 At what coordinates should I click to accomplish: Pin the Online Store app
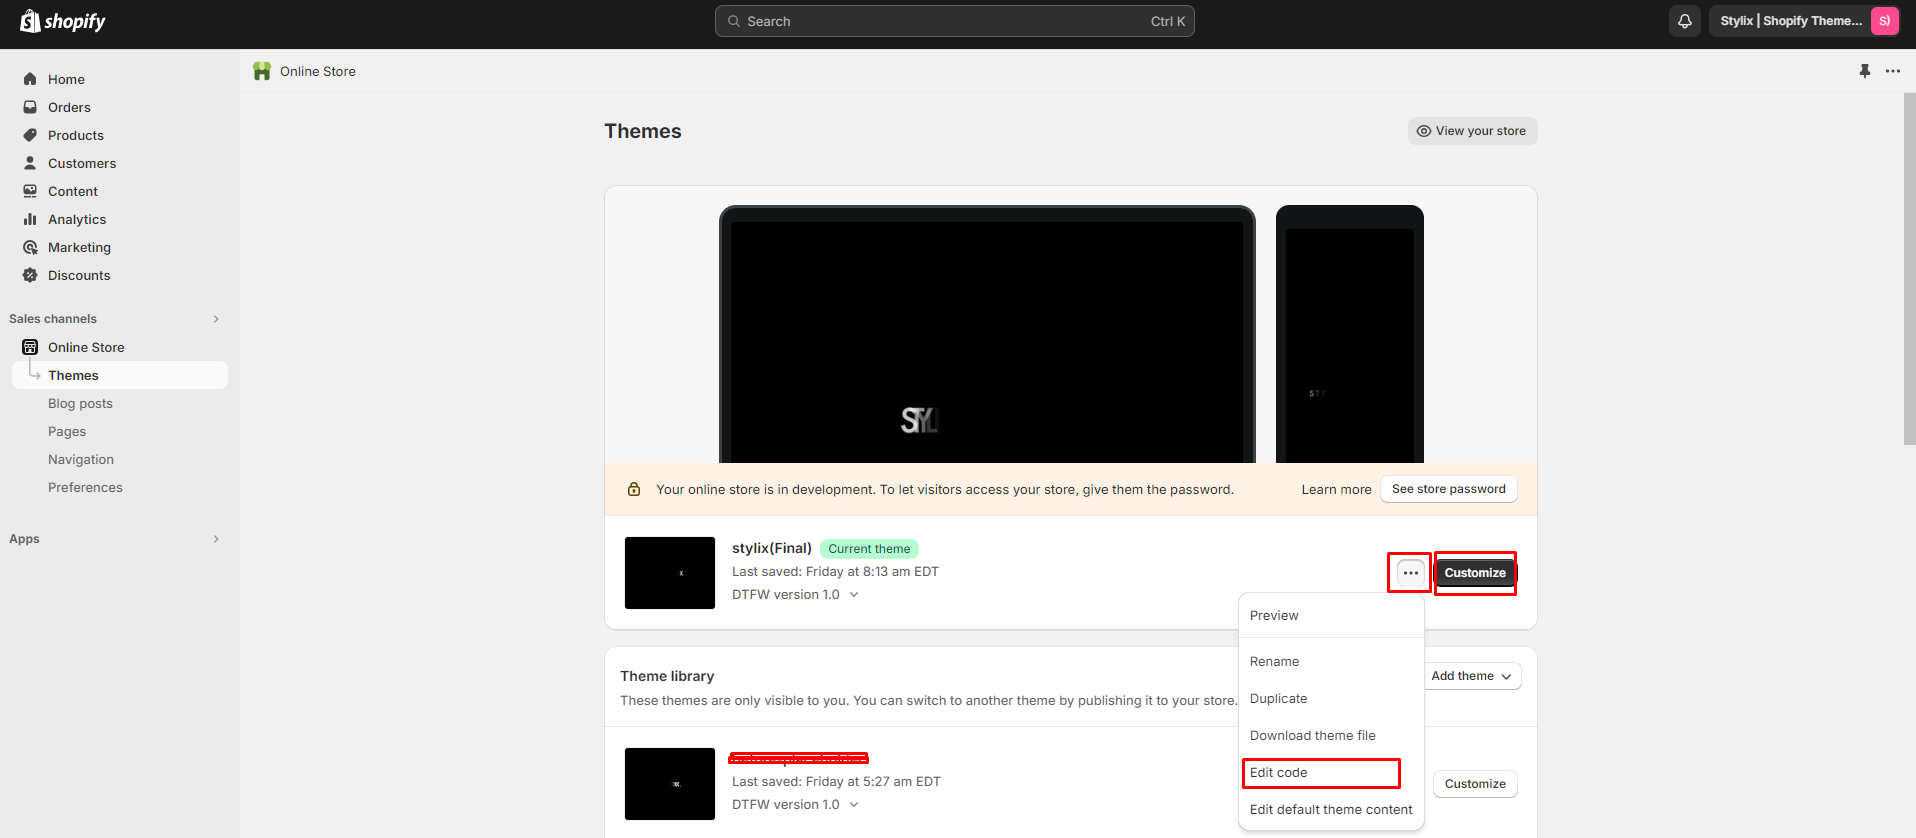click(1864, 71)
